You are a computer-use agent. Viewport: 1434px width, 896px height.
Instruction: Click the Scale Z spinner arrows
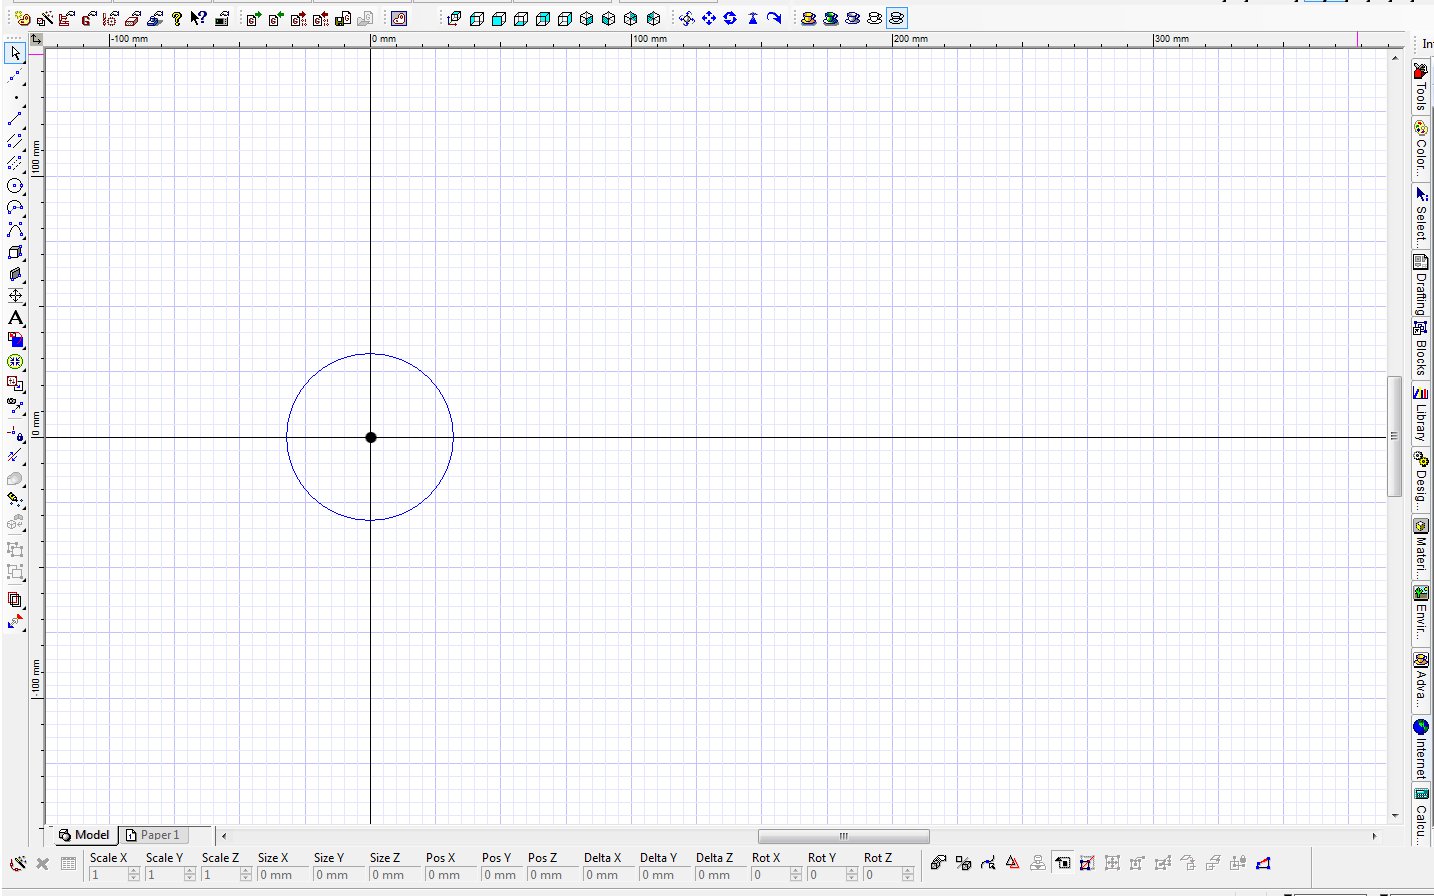[x=246, y=875]
